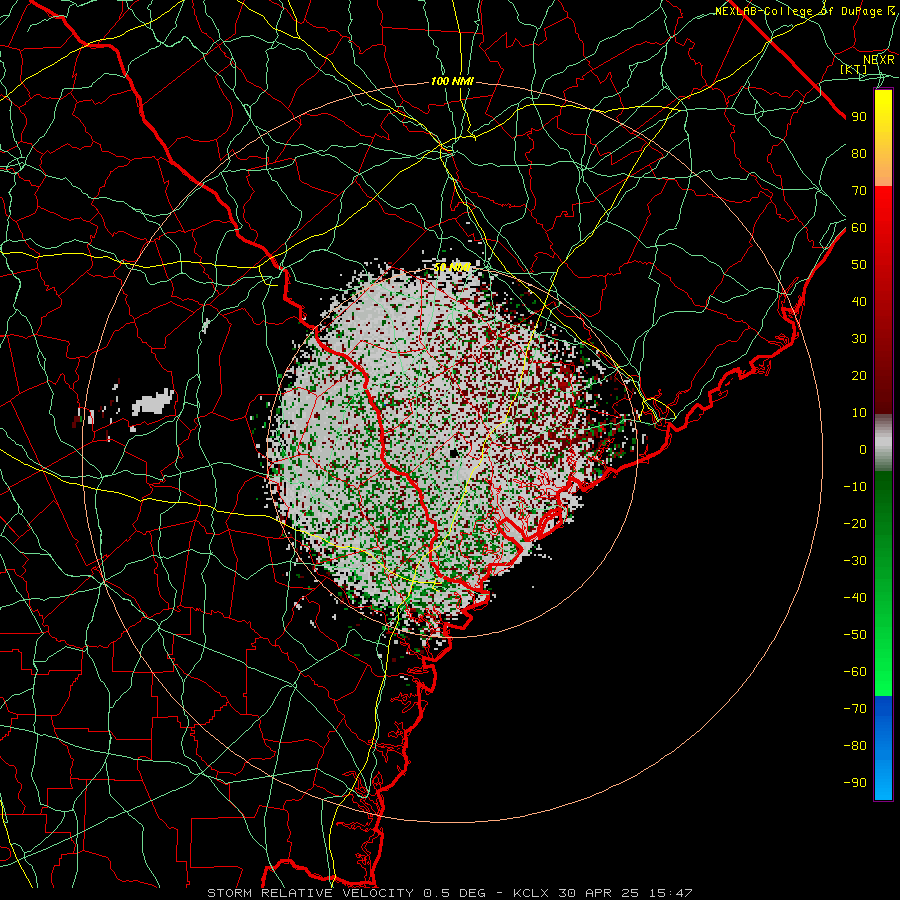The height and width of the screenshot is (900, 900).
Task: Click the isolated gray echo west of radar
Action: pyautogui.click(x=153, y=402)
